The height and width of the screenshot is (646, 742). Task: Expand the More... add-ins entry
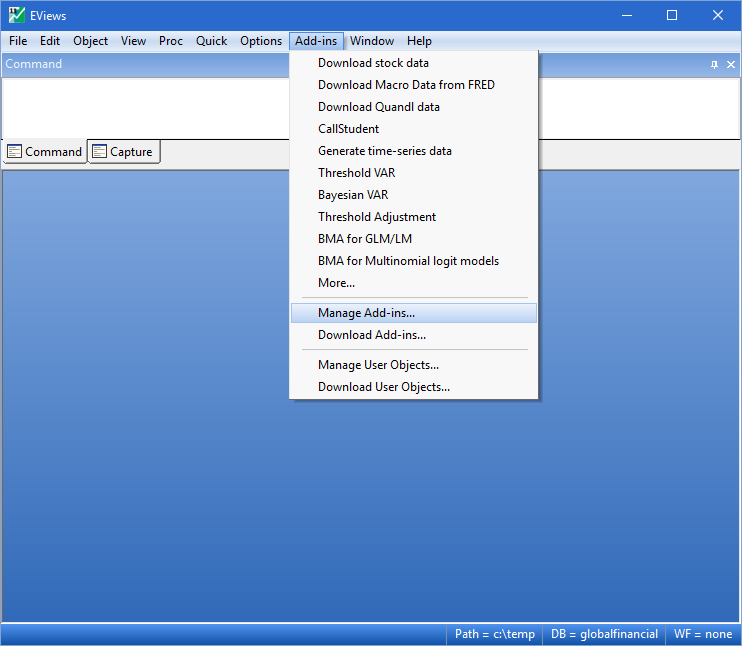click(x=336, y=283)
